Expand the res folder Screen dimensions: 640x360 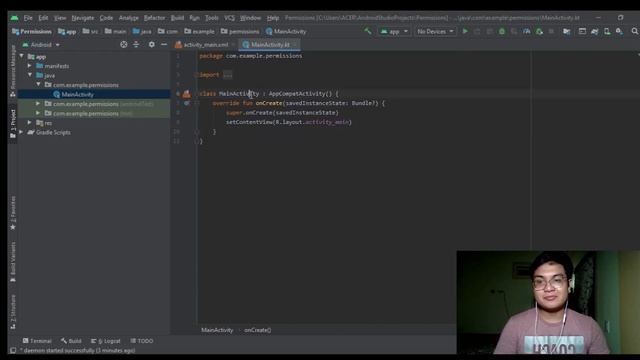(x=29, y=122)
